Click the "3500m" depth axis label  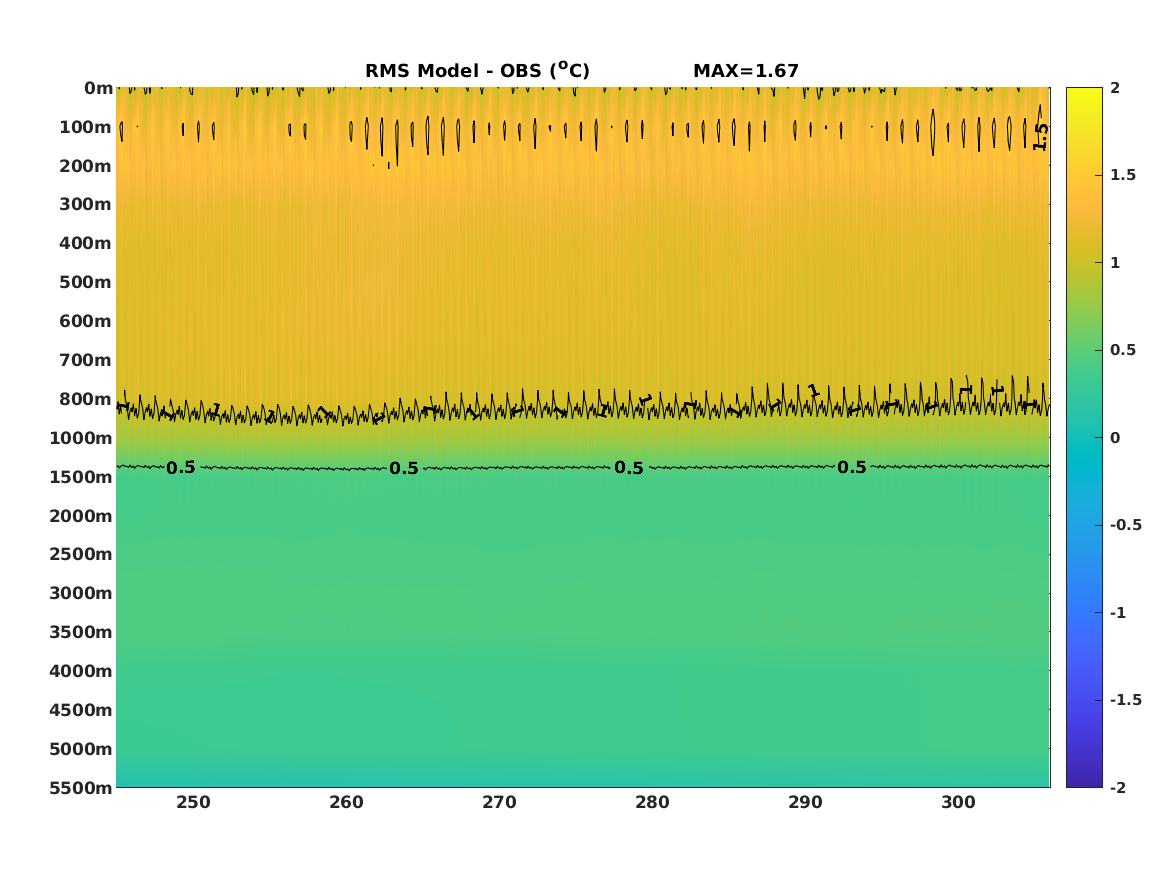click(x=81, y=632)
